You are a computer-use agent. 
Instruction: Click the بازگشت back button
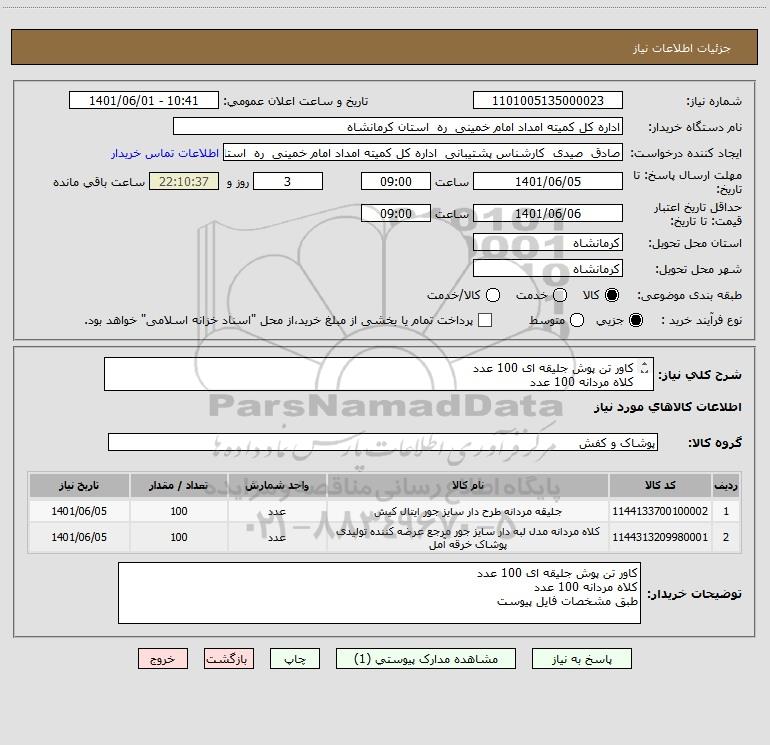pos(229,659)
